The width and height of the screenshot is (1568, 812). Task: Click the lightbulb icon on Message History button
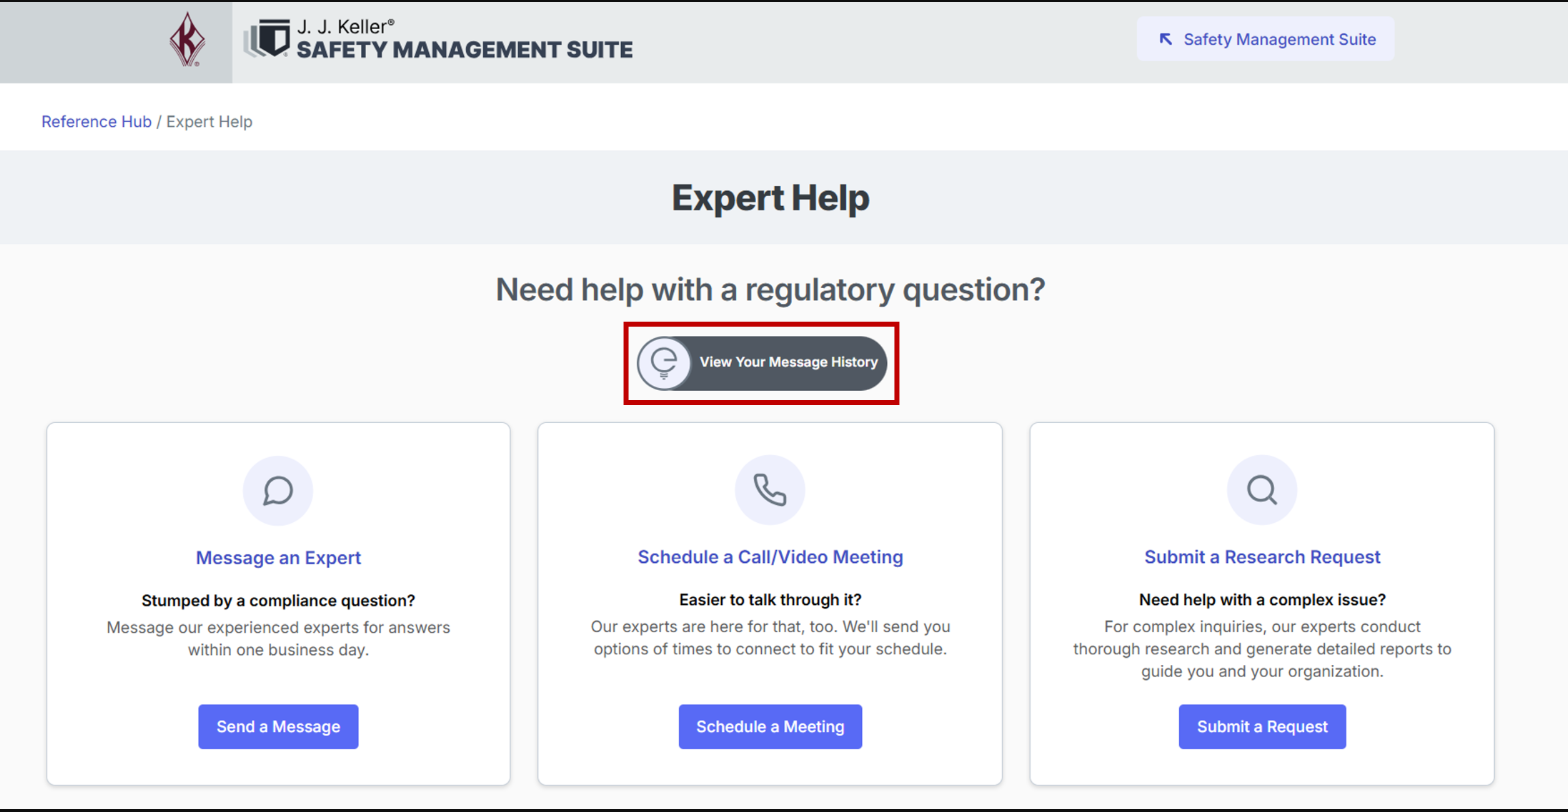pos(663,362)
